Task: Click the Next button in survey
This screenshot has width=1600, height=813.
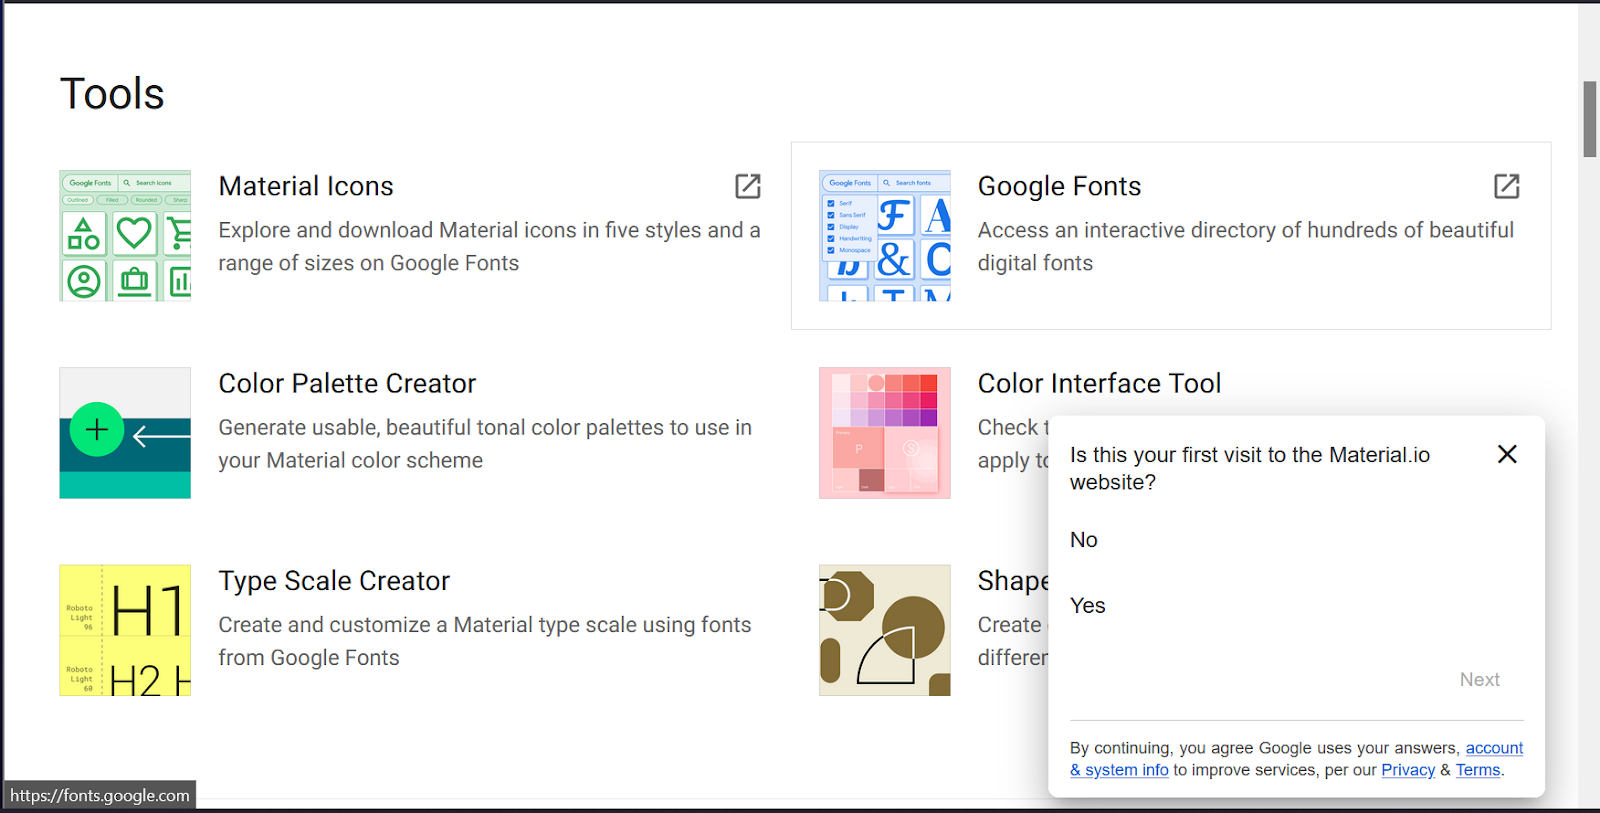Action: (1479, 680)
